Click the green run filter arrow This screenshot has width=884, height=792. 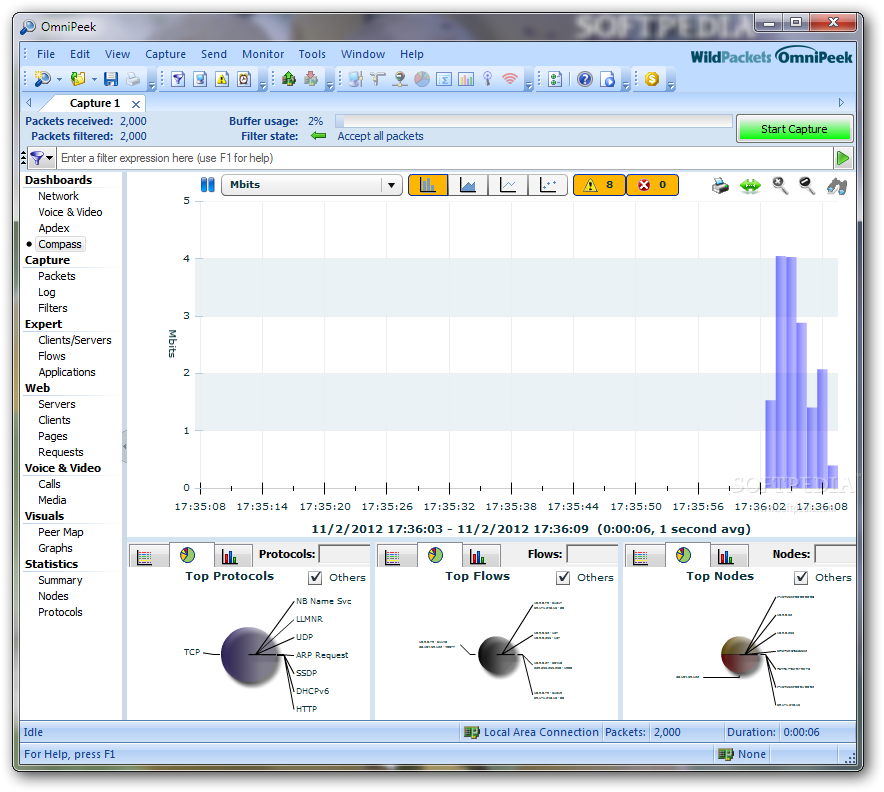(843, 158)
